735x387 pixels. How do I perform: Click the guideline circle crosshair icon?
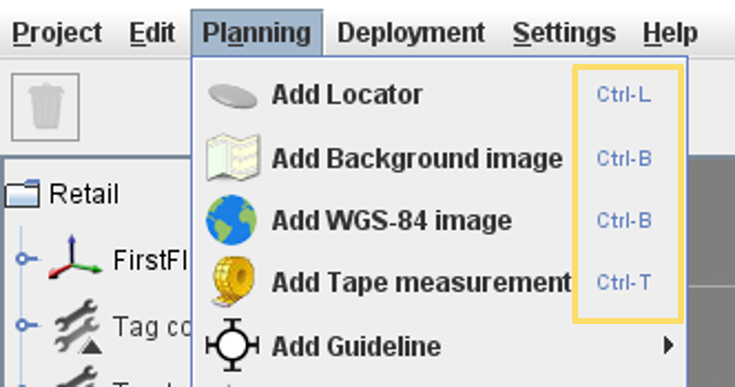(x=232, y=345)
